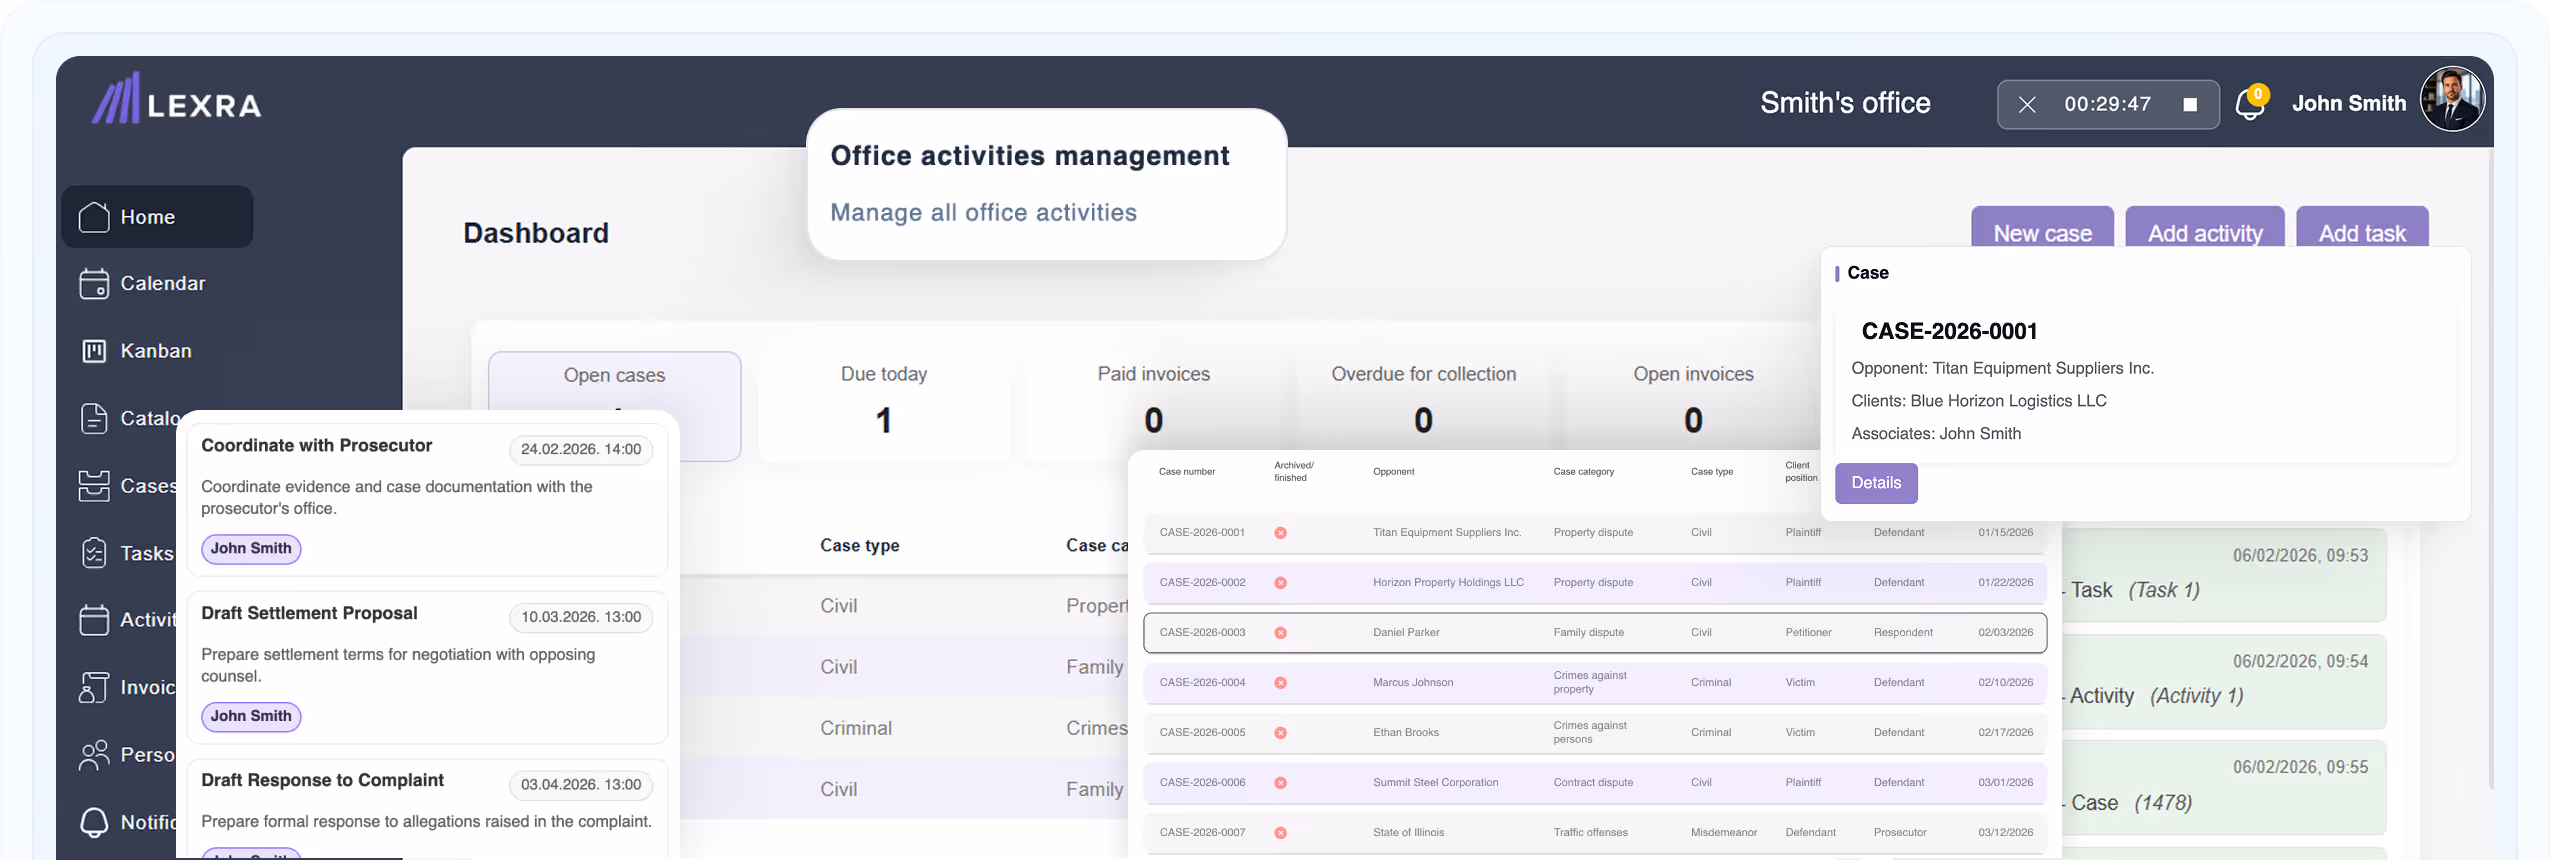
Task: Open Details for CASE-2026-0001 popup
Action: (x=1876, y=483)
